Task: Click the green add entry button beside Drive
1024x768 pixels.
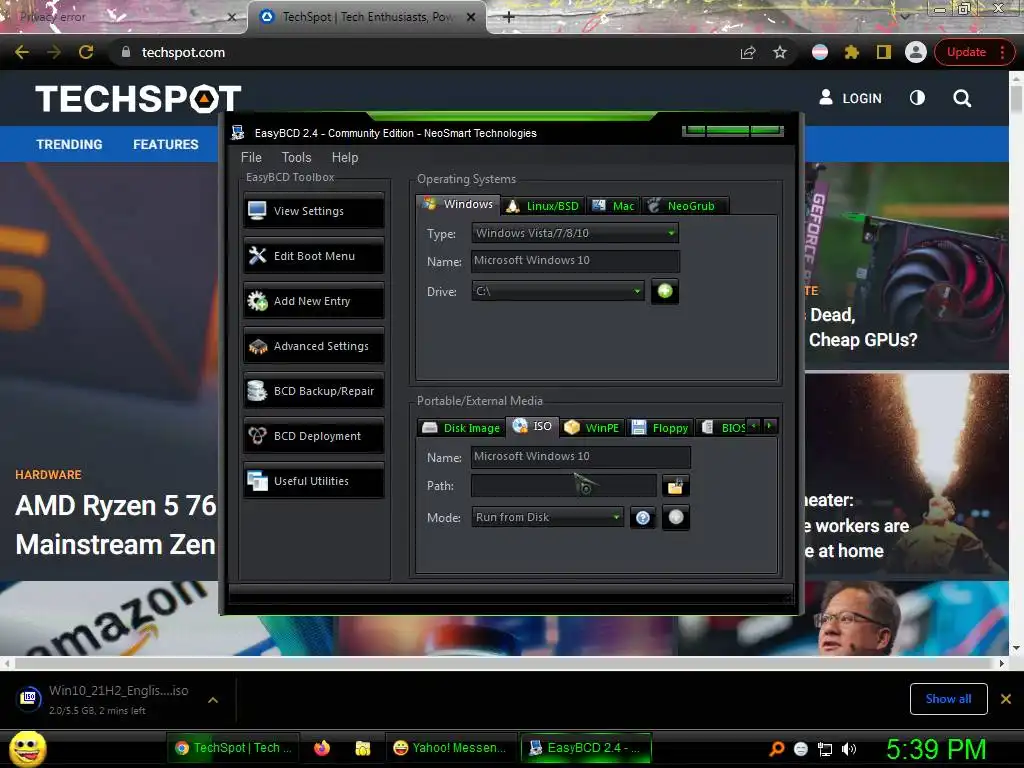Action: tap(665, 291)
